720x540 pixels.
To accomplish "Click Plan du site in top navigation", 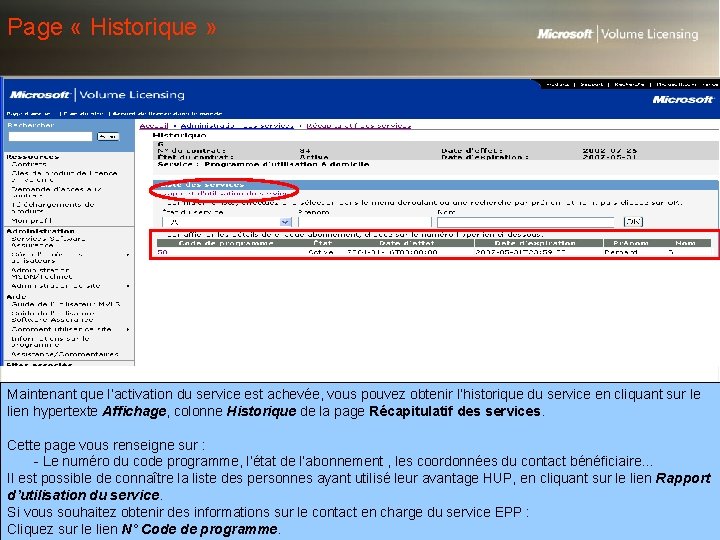I will [x=84, y=113].
